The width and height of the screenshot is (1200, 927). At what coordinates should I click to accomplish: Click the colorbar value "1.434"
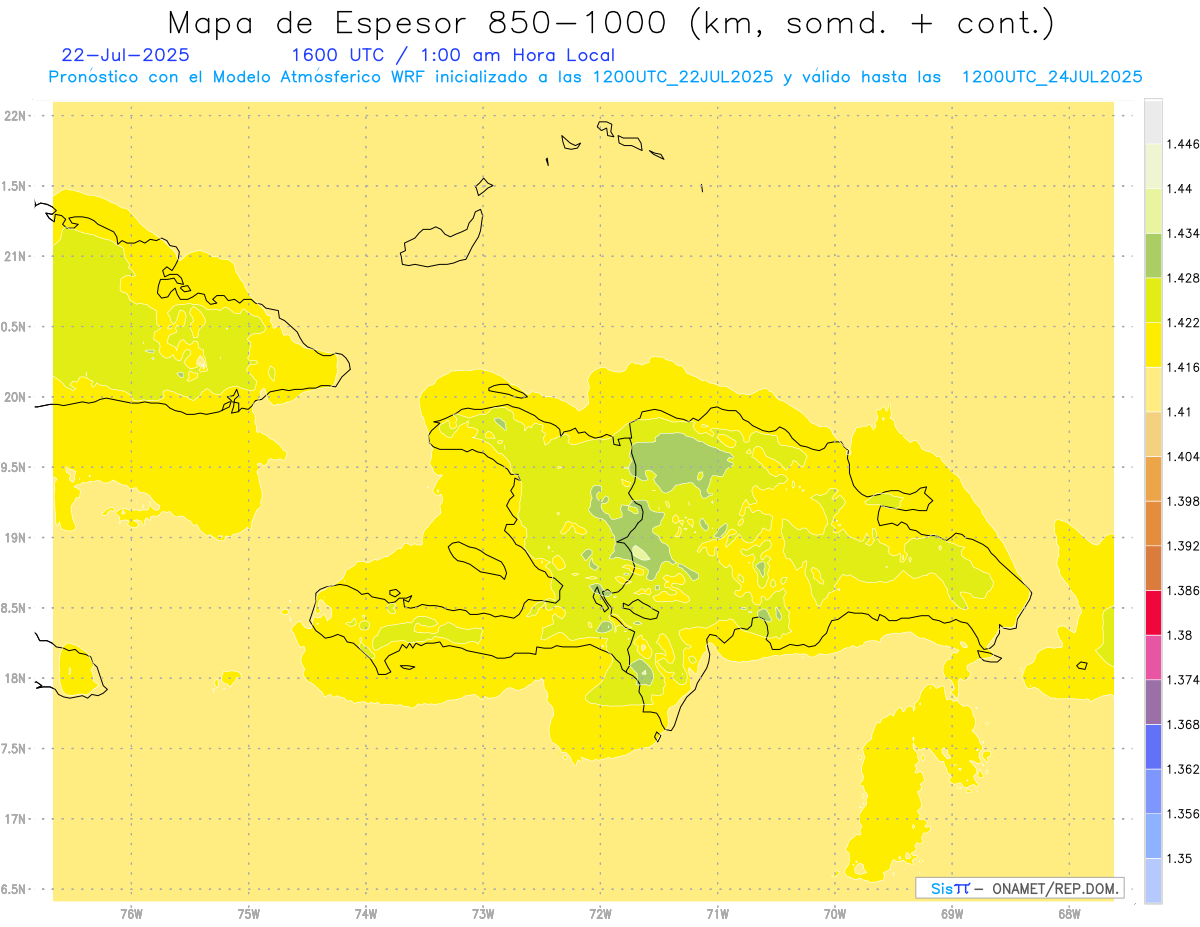coord(1184,233)
